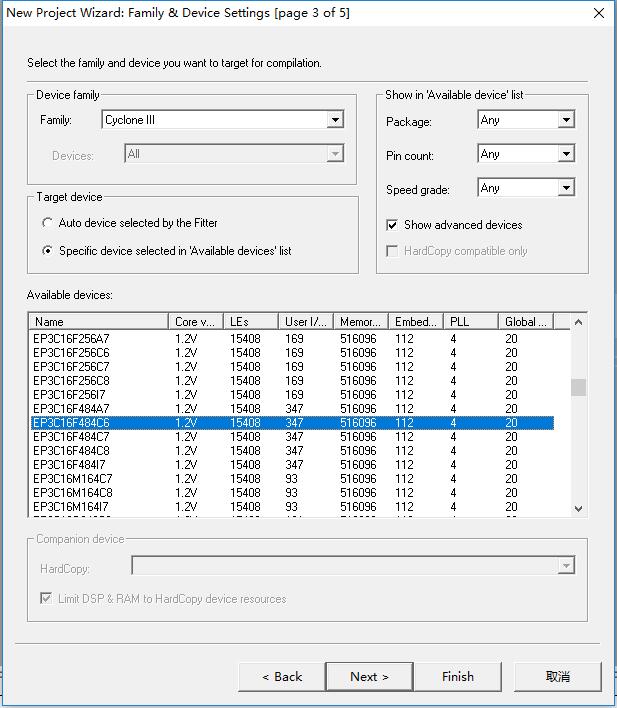Screen dimensions: 617x708
Task: Sort devices by the LEs column header
Action: [x=251, y=321]
